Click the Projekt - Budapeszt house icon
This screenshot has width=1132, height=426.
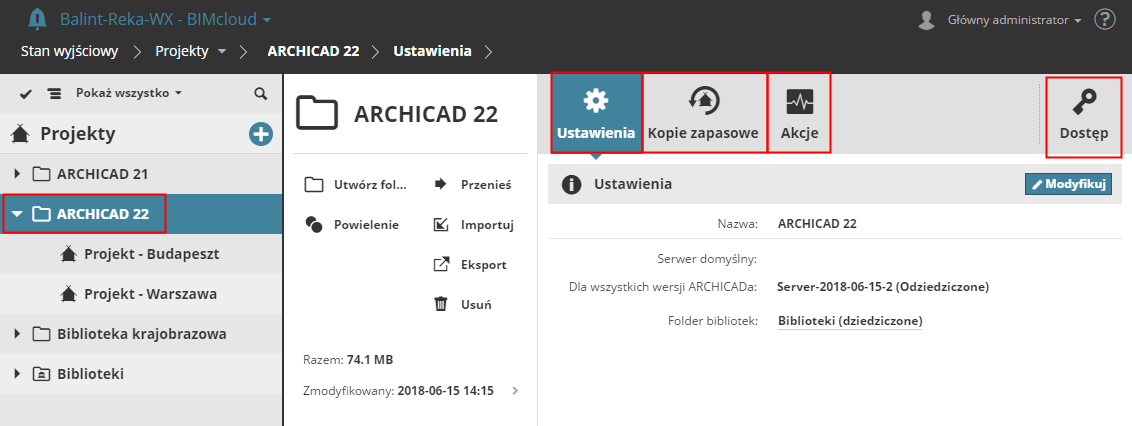point(69,253)
